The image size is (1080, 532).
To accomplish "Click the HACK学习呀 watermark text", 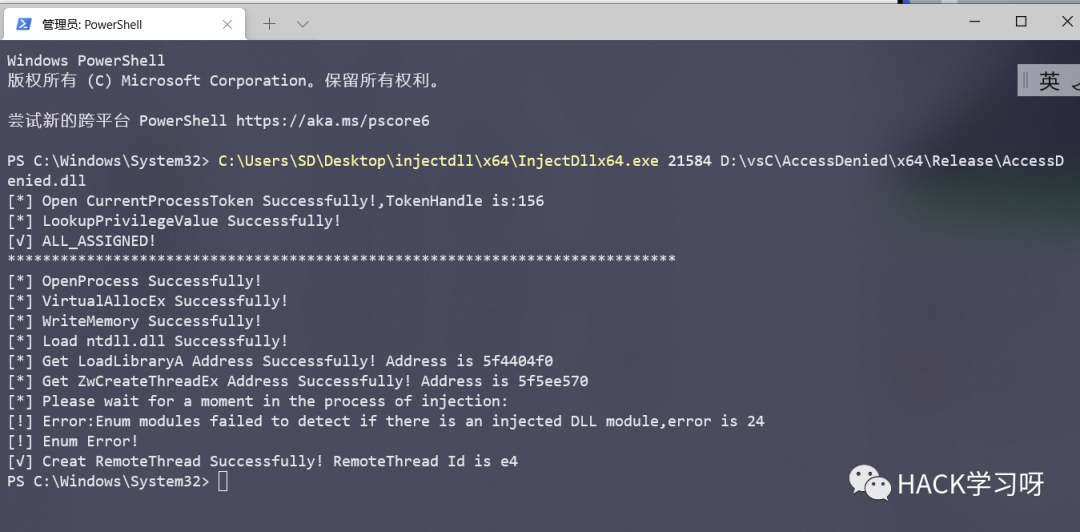I will pyautogui.click(x=970, y=484).
